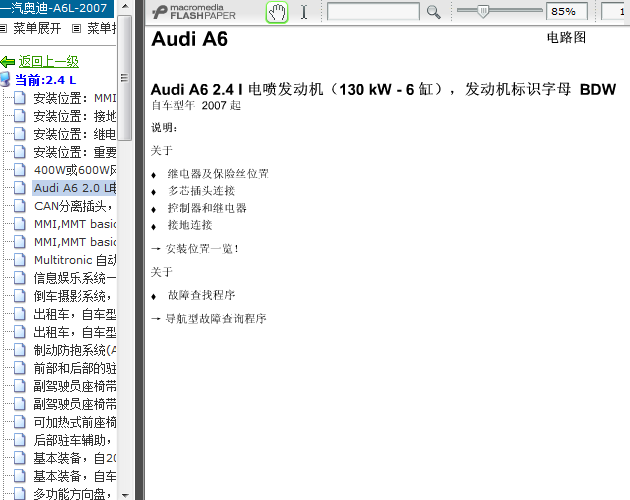Screen dimensions: 630x500
Task: Click page icon beside 安装位置: 接地
Action: click(19, 116)
